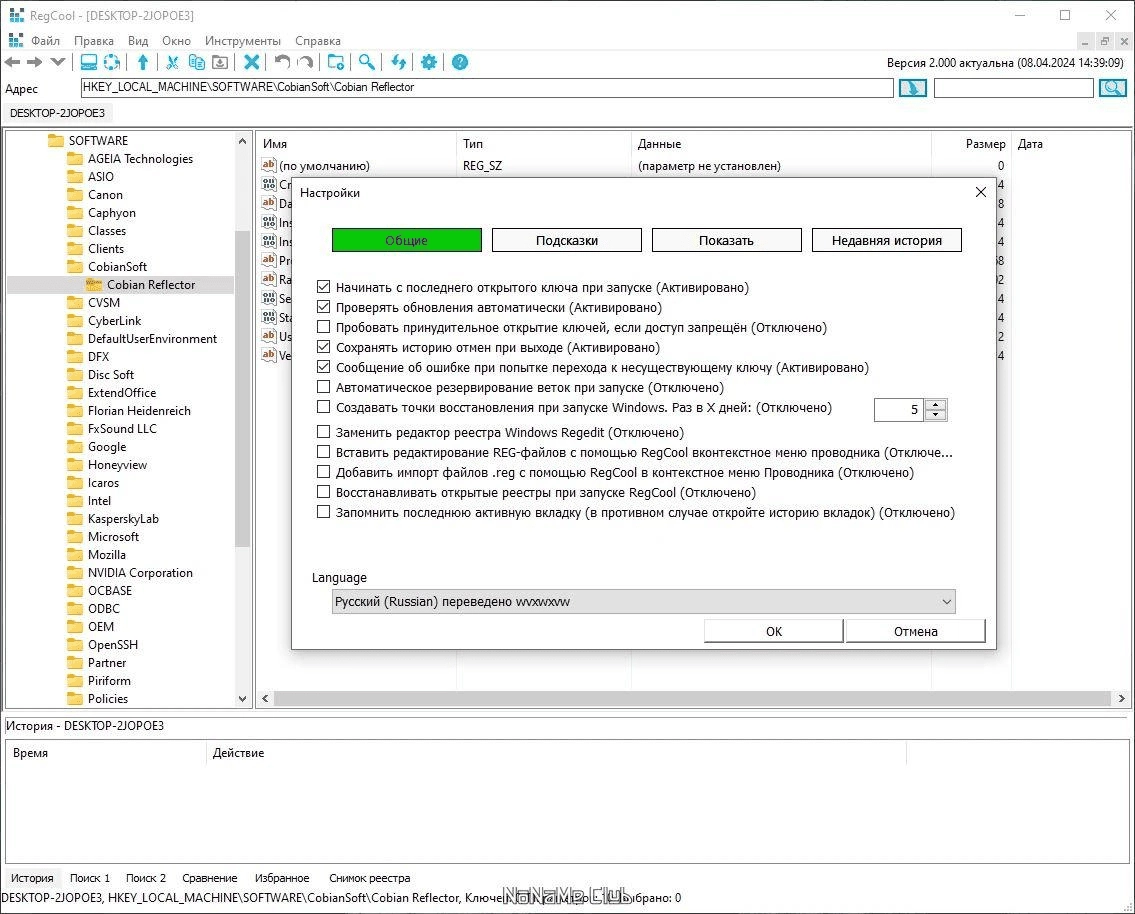Screen dimensions: 1135x914
Task: Click the Go button beside address bar
Action: click(x=913, y=88)
